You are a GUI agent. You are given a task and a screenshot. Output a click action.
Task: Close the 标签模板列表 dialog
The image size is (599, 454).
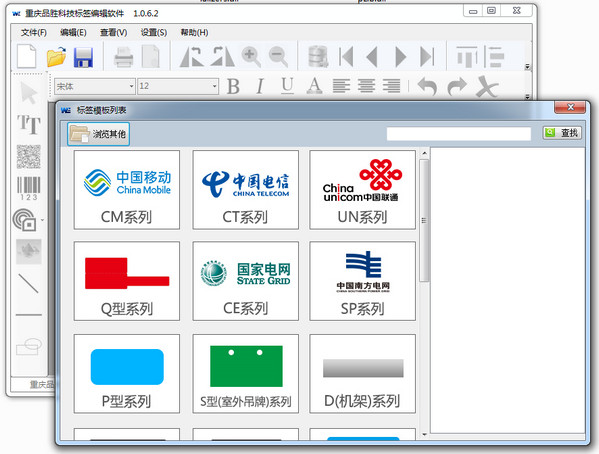[570, 107]
